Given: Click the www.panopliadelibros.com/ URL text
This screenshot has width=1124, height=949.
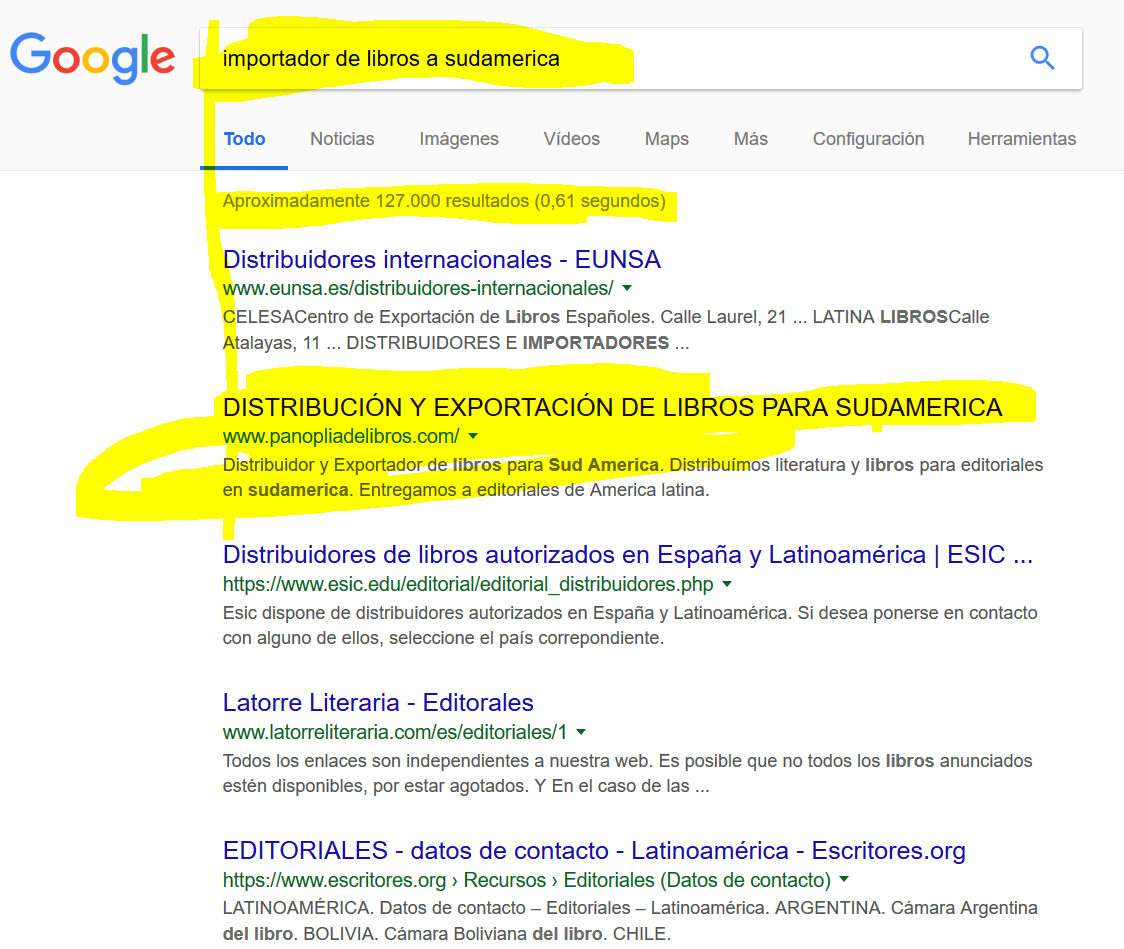Looking at the screenshot, I should [341, 436].
